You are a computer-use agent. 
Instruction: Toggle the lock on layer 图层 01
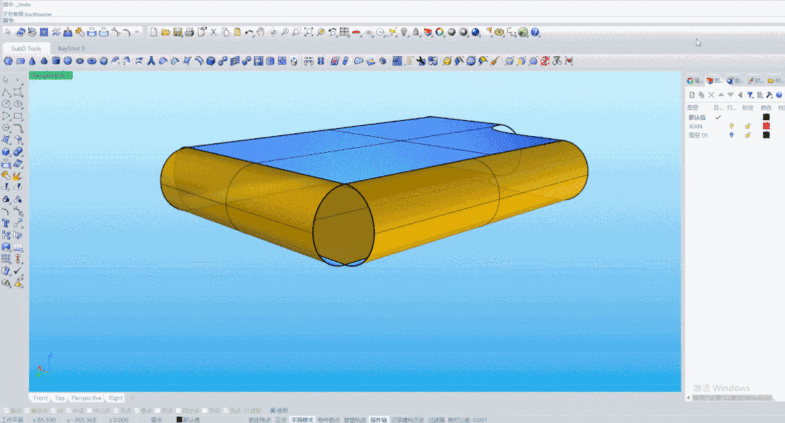coord(746,135)
